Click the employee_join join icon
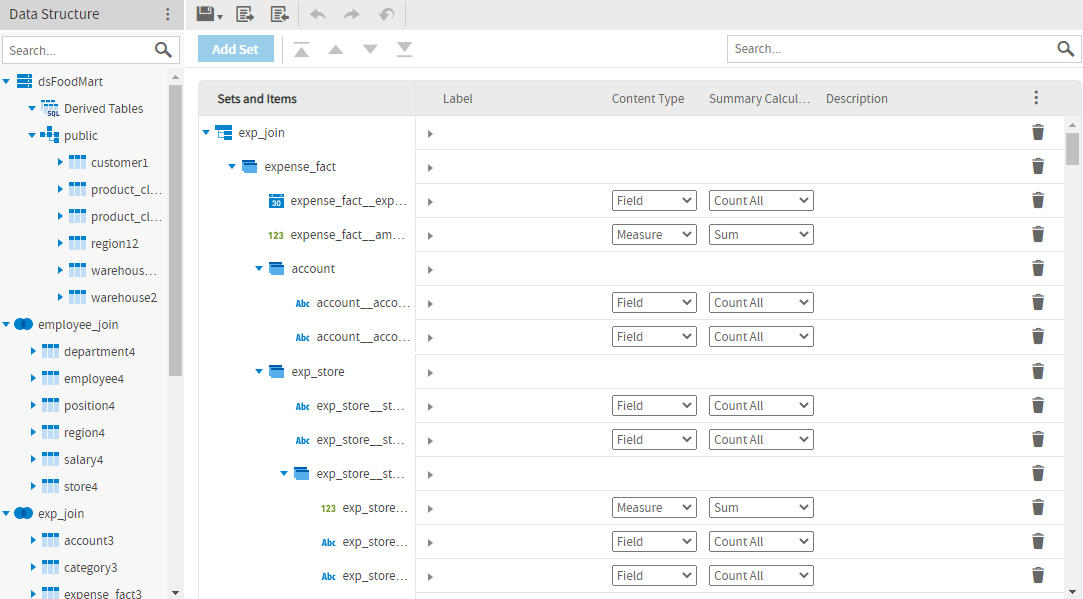This screenshot has height=599, width=1083. coord(23,324)
